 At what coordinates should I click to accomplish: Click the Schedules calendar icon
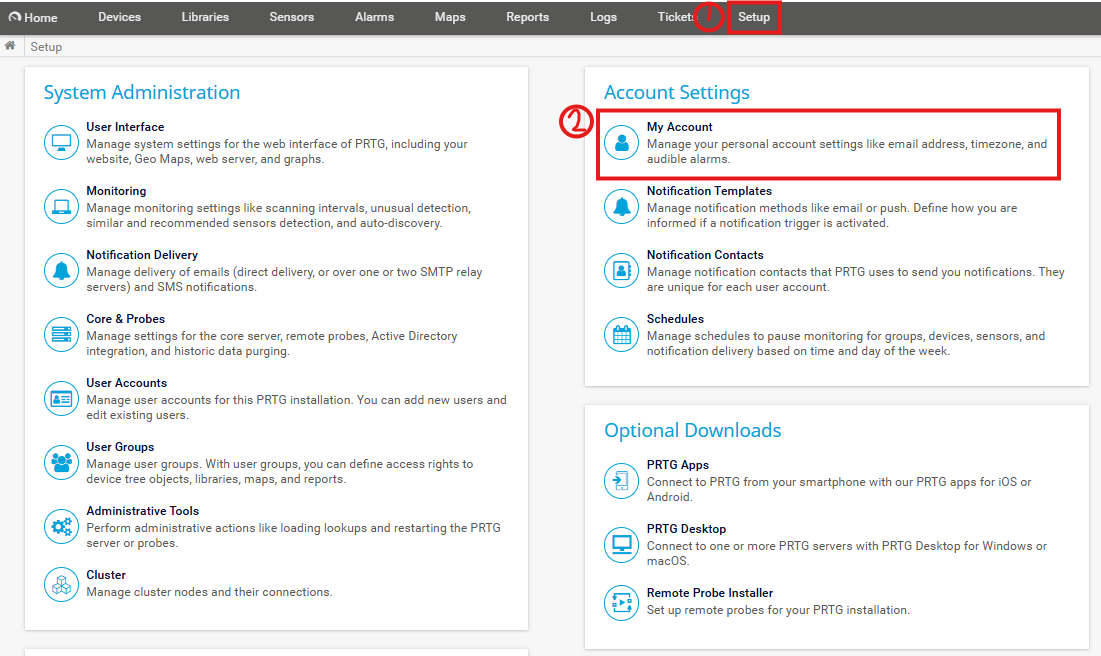(621, 334)
